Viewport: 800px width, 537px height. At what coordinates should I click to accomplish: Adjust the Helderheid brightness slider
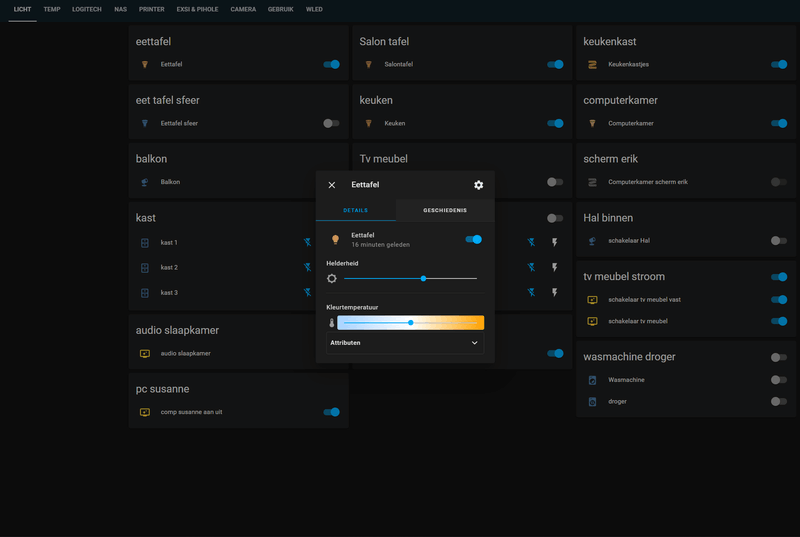(x=410, y=278)
